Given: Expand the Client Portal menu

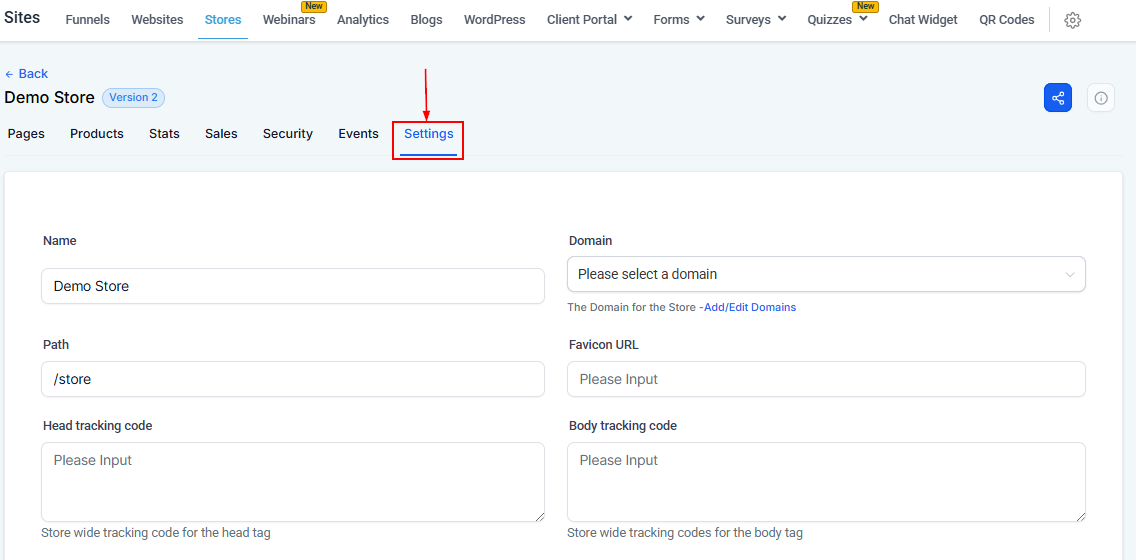Looking at the screenshot, I should [589, 20].
